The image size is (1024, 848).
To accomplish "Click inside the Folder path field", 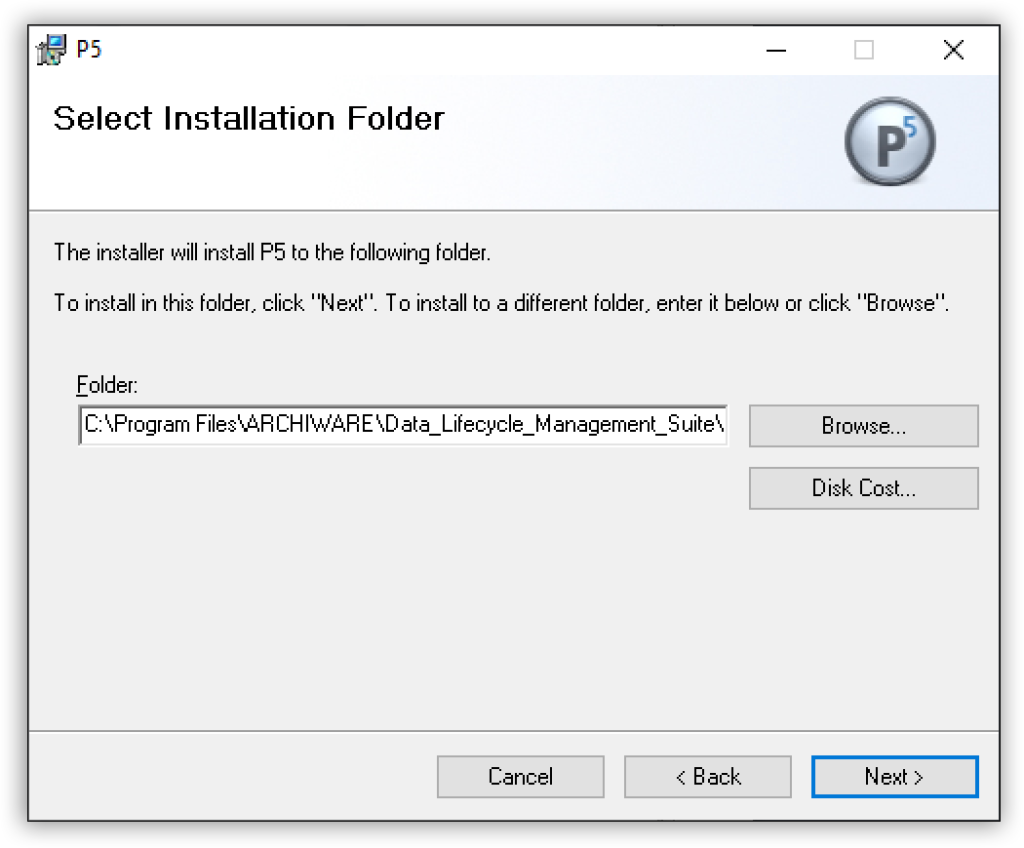I will coord(402,425).
